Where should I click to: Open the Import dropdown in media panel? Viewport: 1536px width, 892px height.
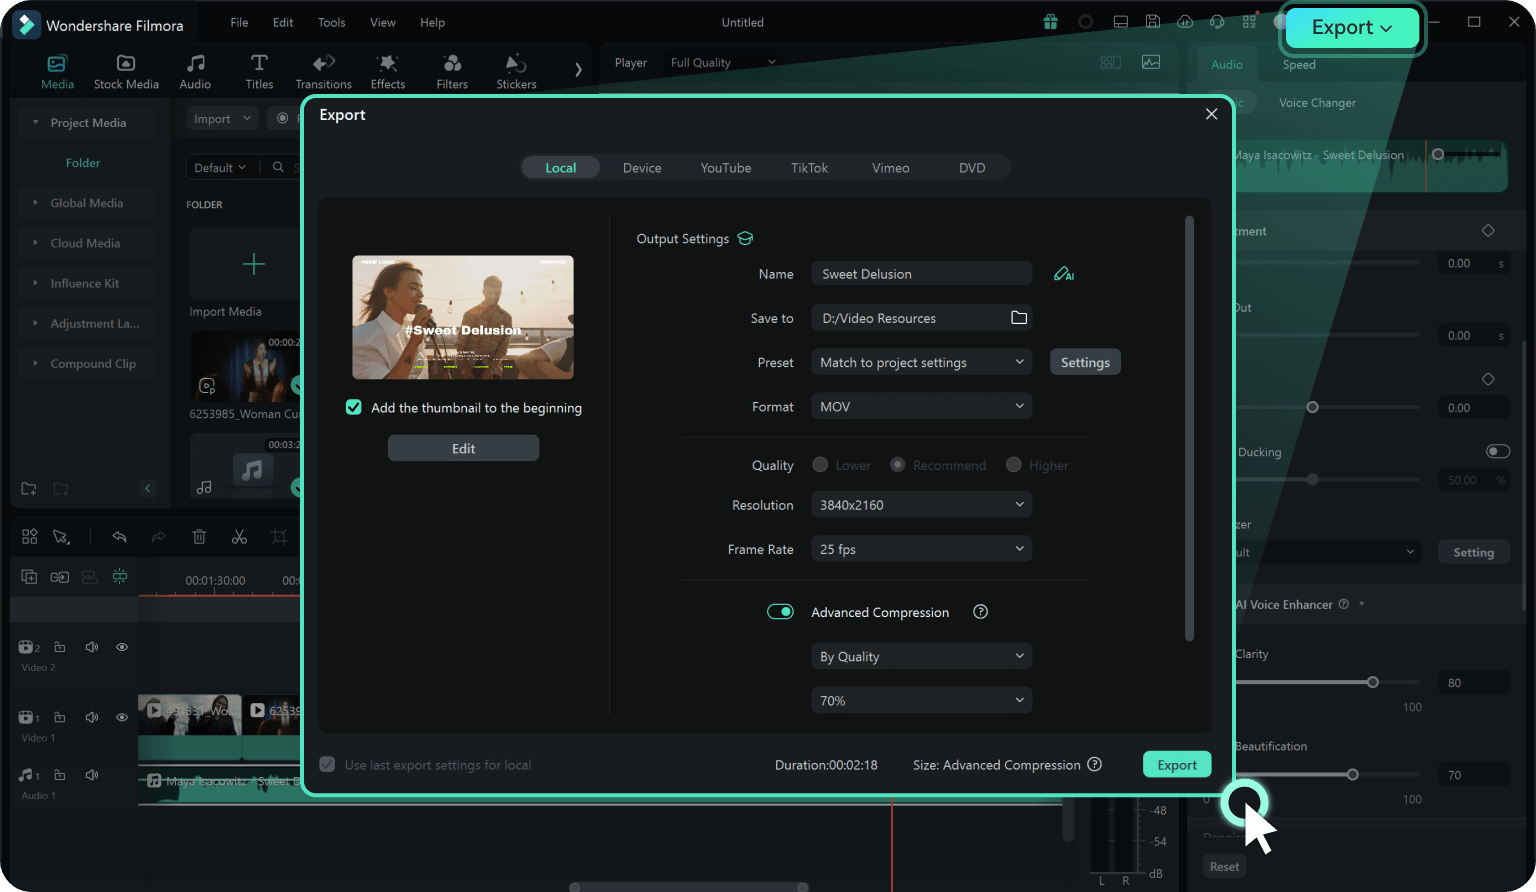[x=222, y=119]
